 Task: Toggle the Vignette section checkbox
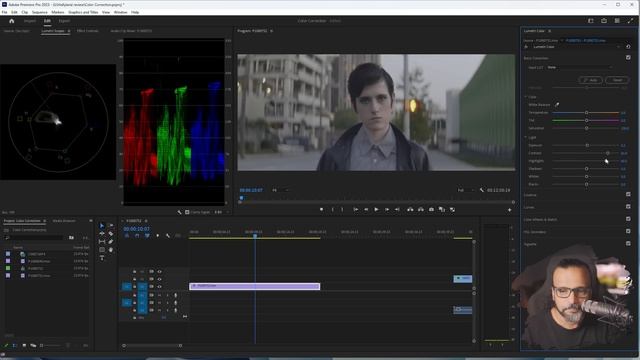pyautogui.click(x=628, y=243)
